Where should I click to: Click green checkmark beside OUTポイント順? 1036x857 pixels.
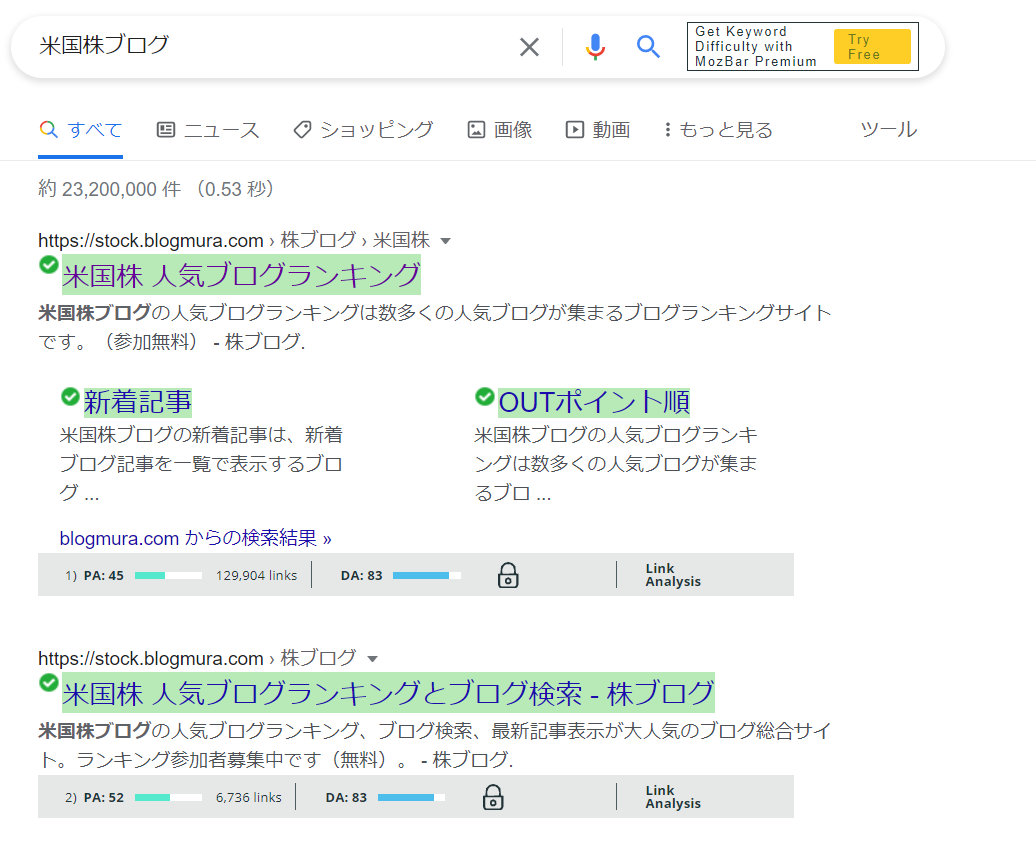(x=484, y=397)
